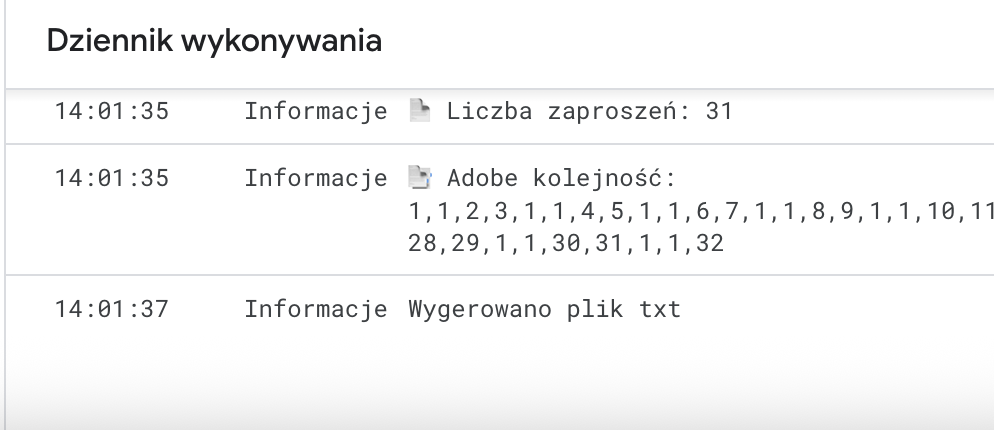Click the number 31 in Liczba zaproszeń
Screen dimensions: 994x430
pos(719,111)
